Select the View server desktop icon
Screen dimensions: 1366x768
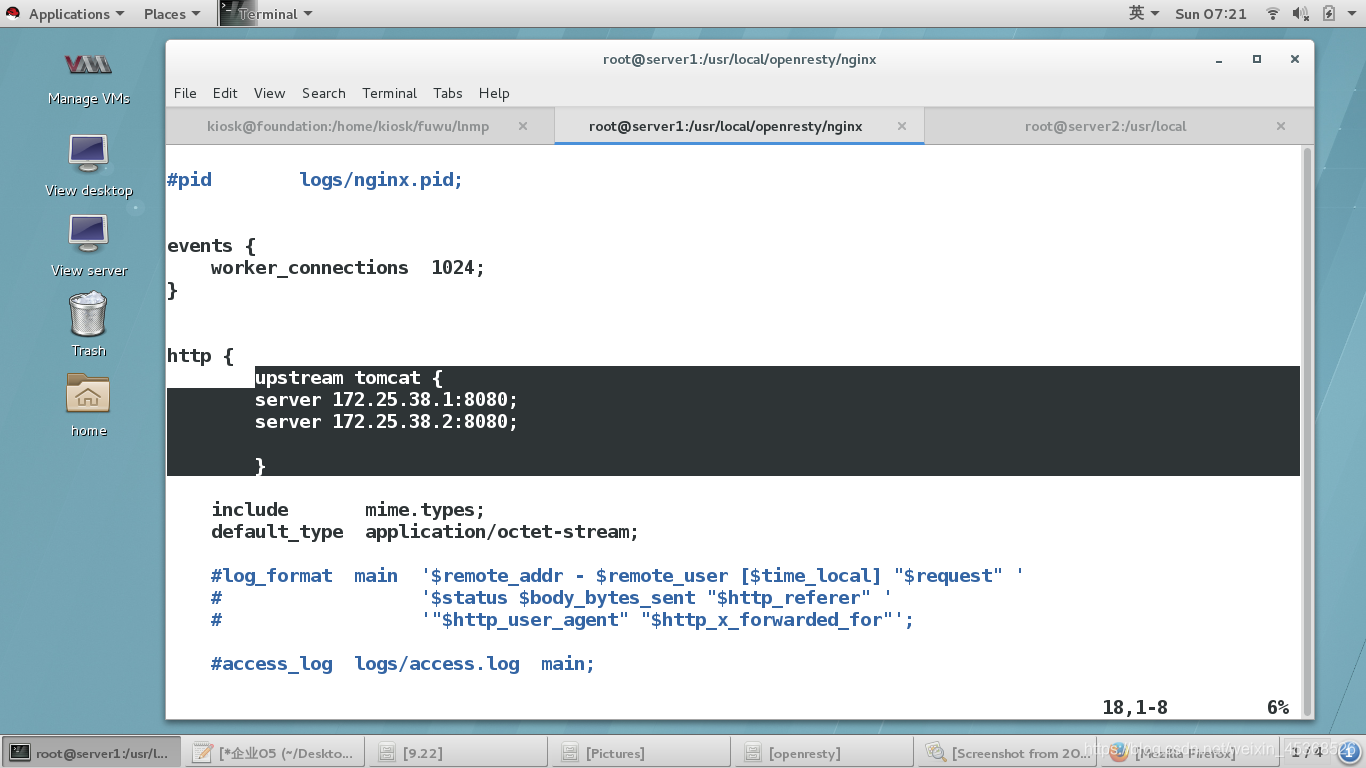point(88,234)
